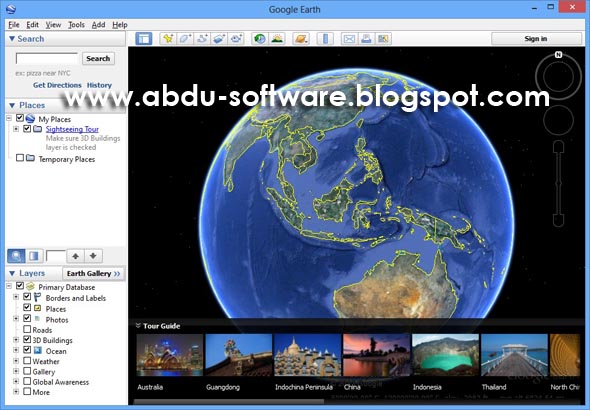590x410 pixels.
Task: Check the Temporary Places checkbox
Action: point(20,158)
